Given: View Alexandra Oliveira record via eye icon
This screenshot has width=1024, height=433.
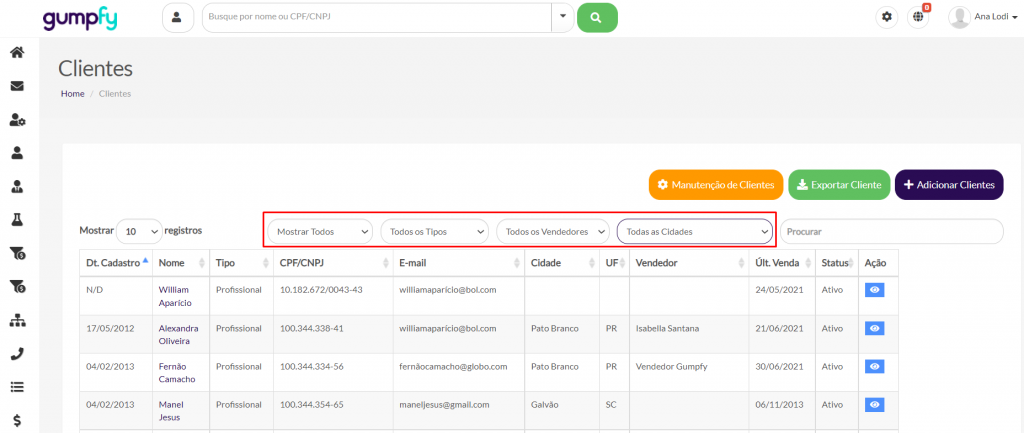Looking at the screenshot, I should [x=875, y=328].
